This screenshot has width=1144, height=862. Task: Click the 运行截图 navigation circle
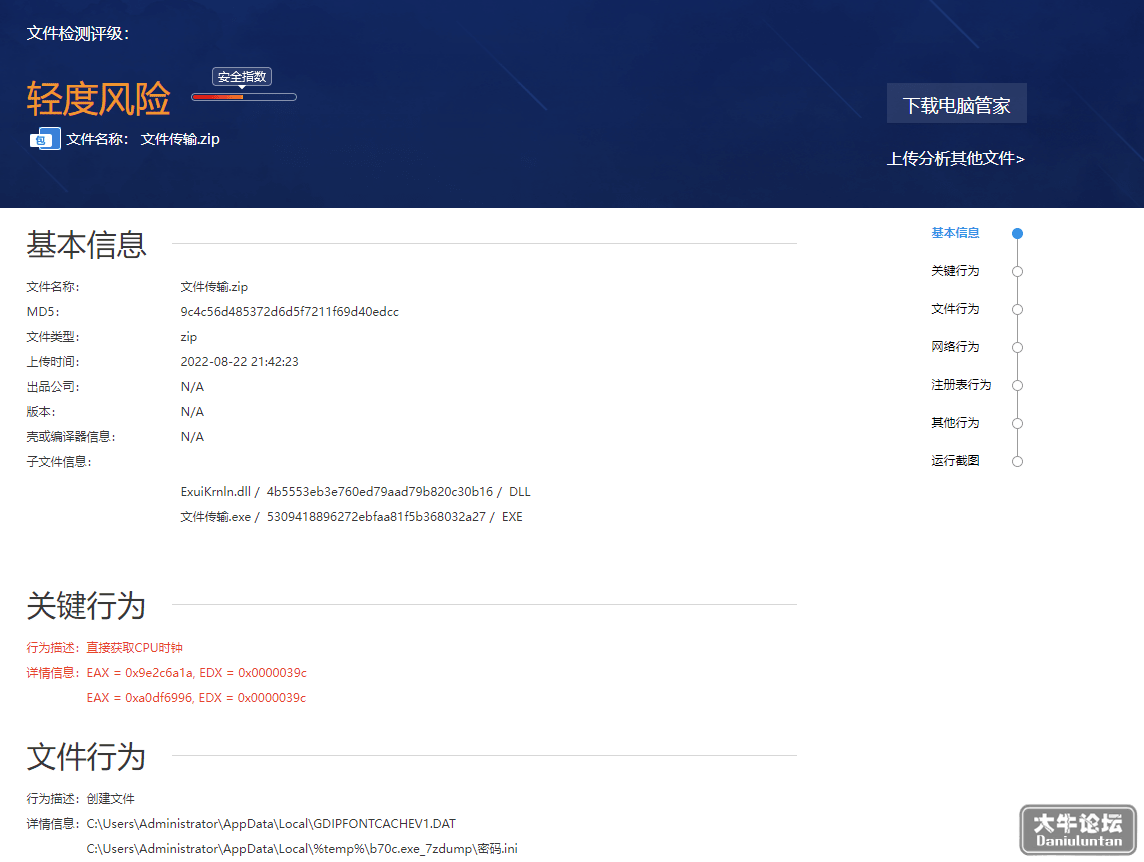point(1017,461)
